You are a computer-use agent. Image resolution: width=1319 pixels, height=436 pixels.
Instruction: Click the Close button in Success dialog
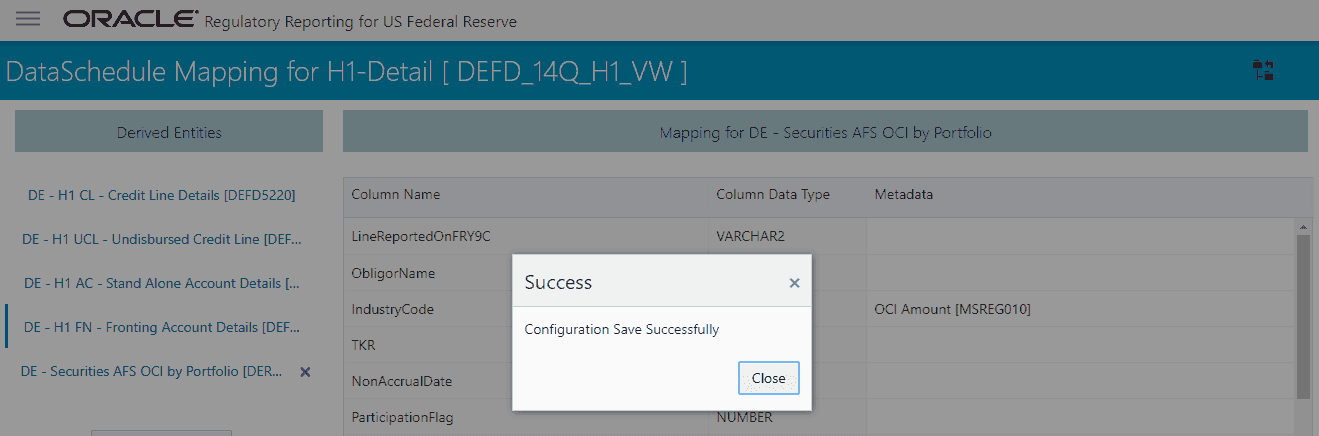(769, 379)
